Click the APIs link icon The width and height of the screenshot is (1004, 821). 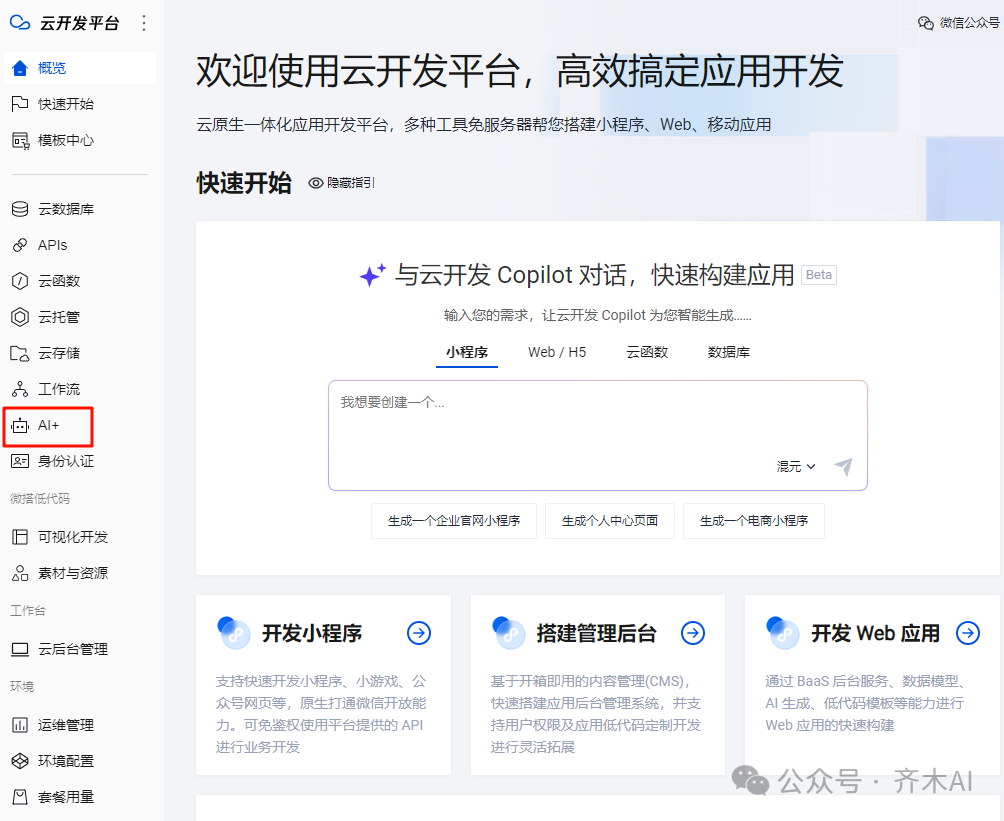click(x=20, y=245)
